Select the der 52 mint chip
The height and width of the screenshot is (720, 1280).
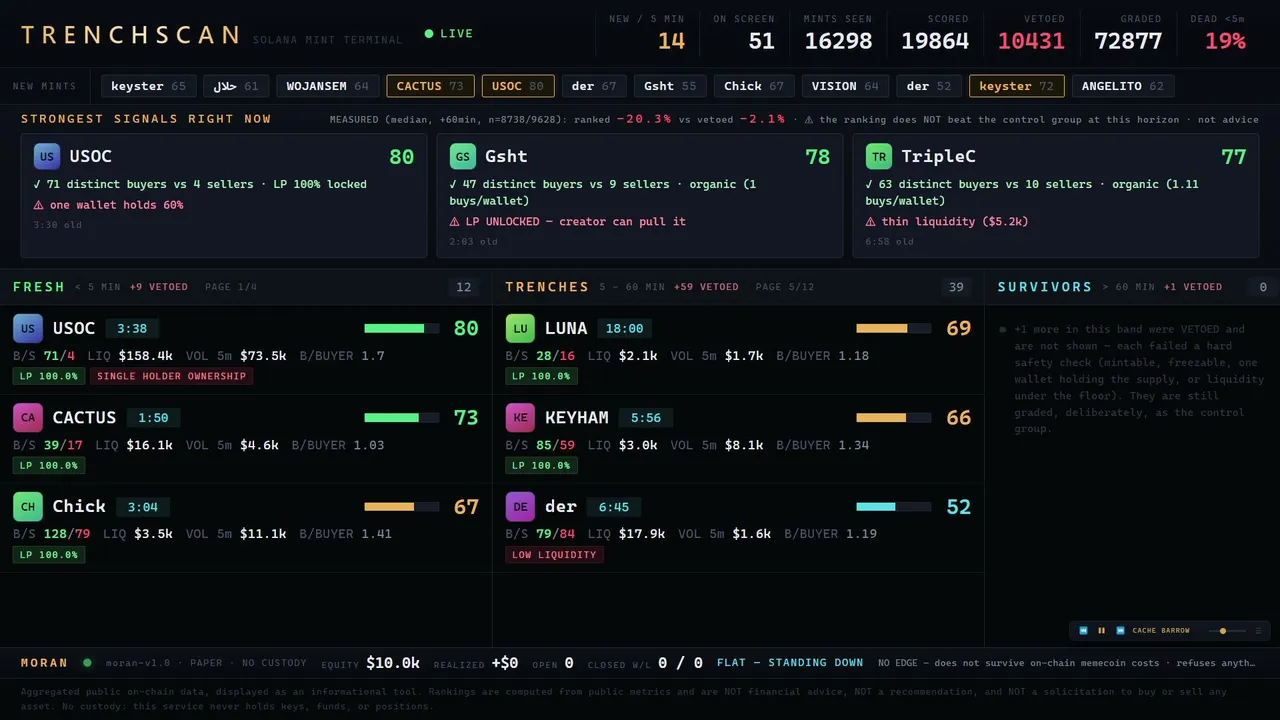click(x=929, y=86)
